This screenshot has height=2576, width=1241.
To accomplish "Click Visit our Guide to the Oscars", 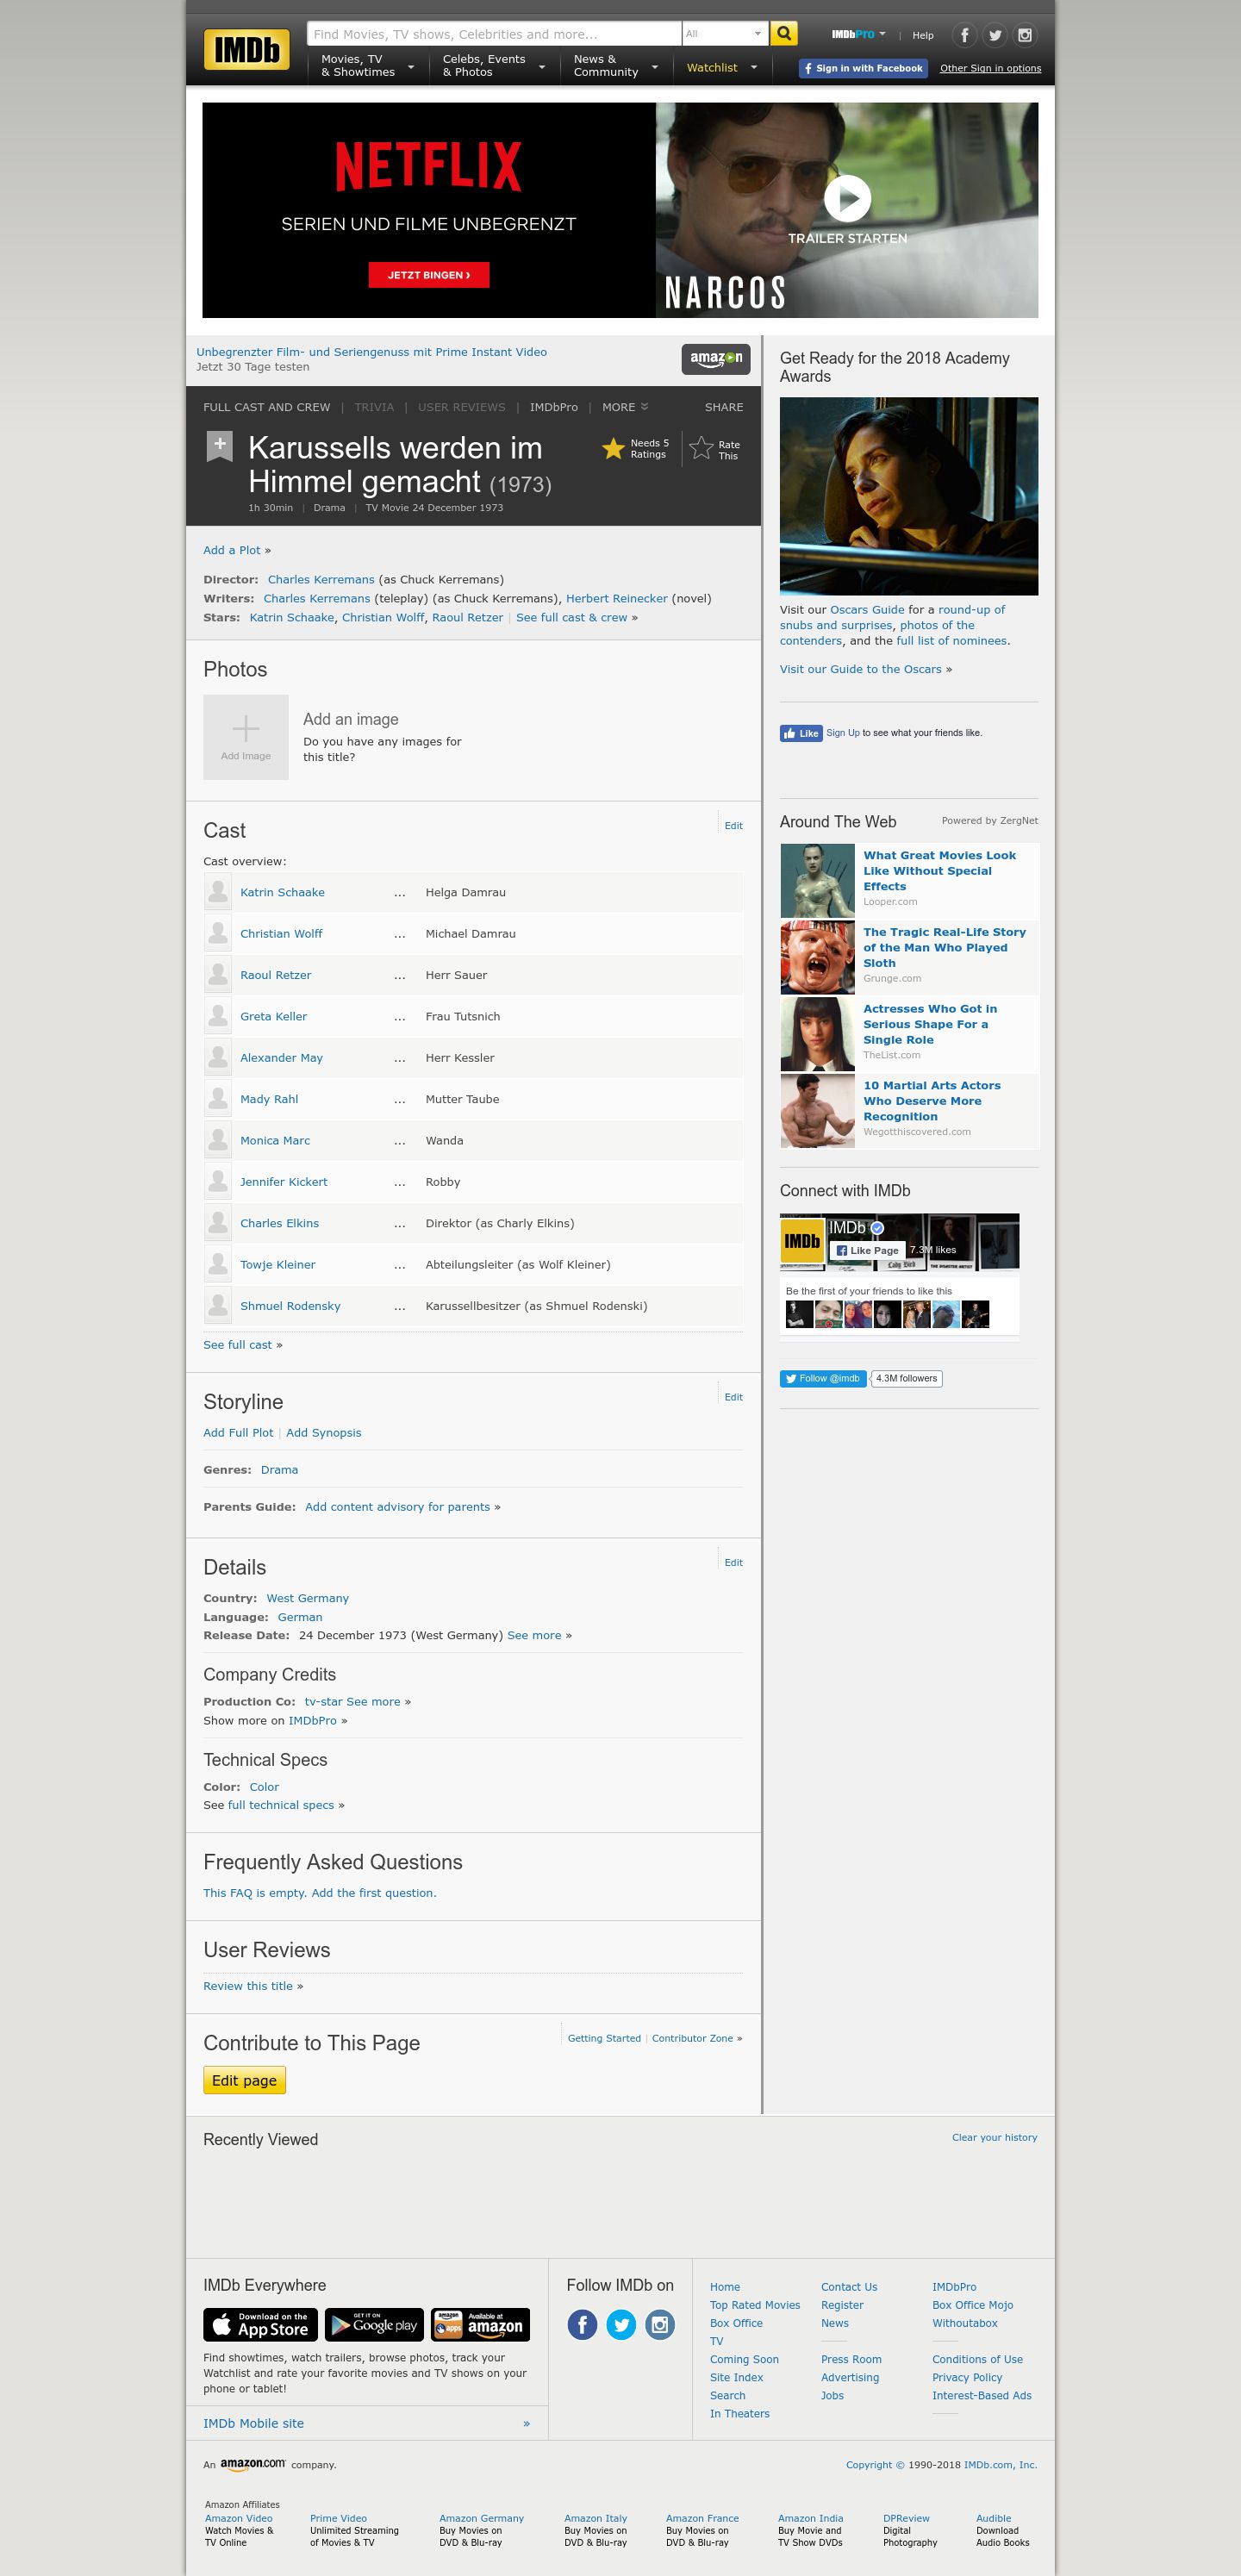I will [x=861, y=669].
